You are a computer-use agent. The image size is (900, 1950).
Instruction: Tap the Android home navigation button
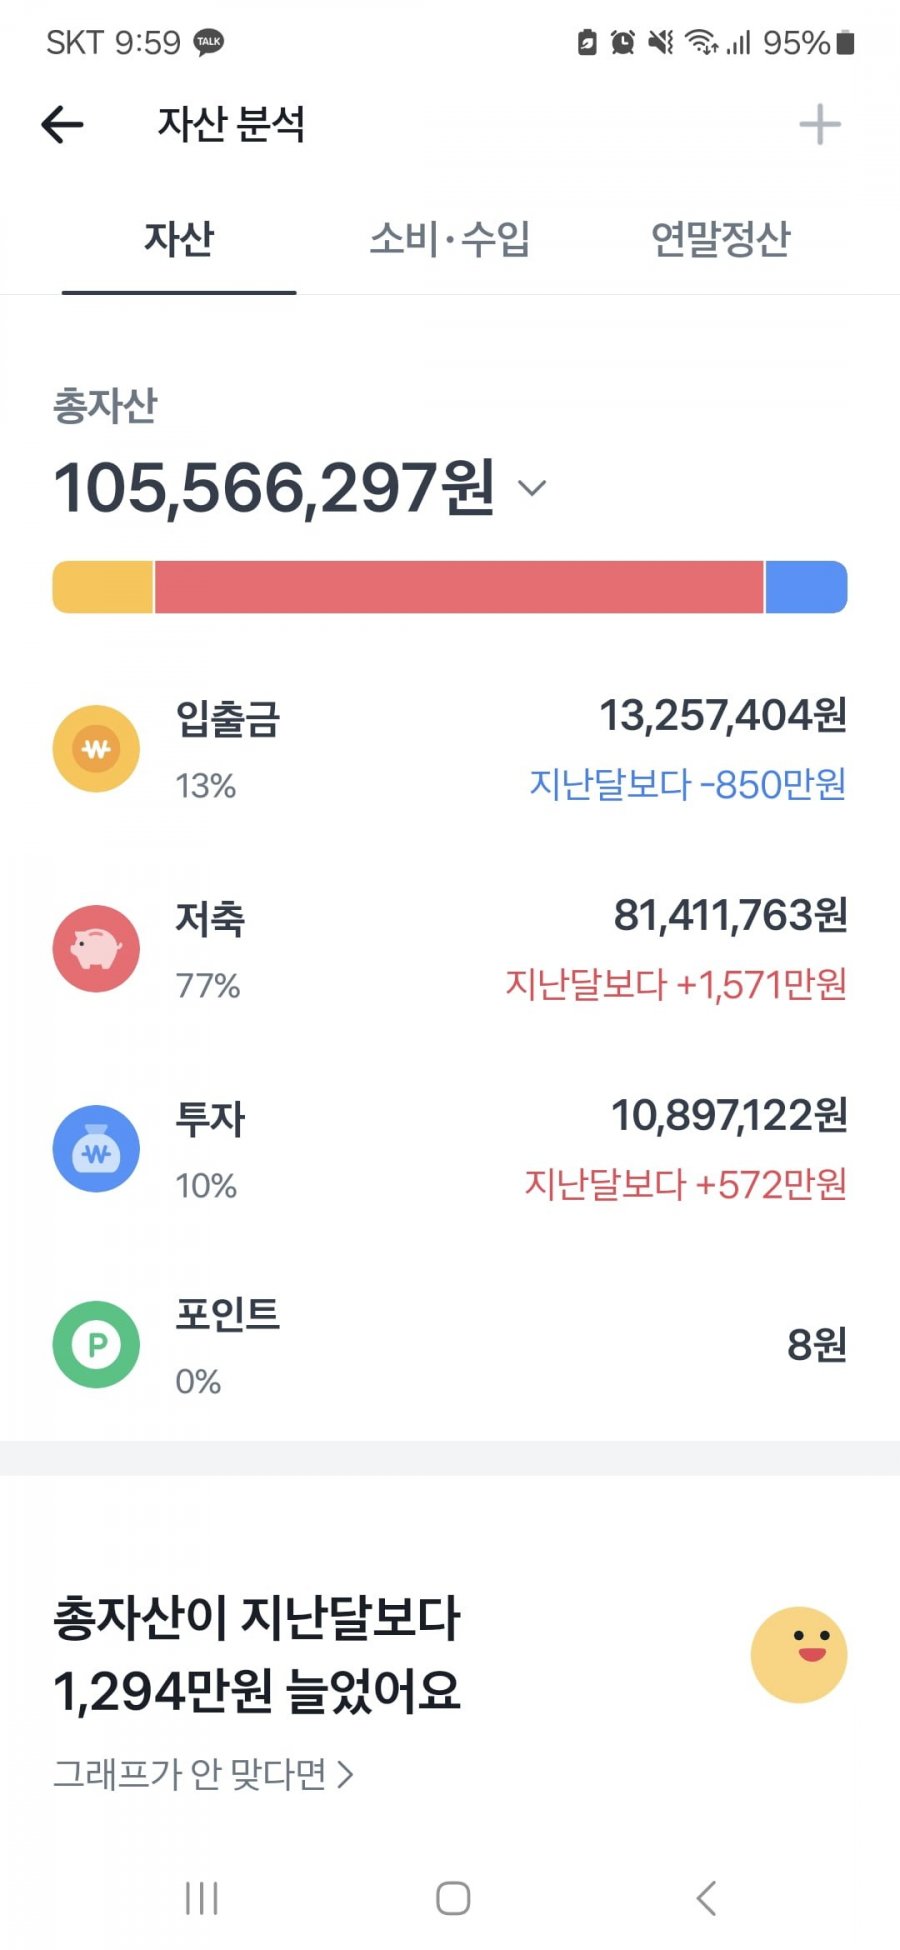(x=453, y=1897)
